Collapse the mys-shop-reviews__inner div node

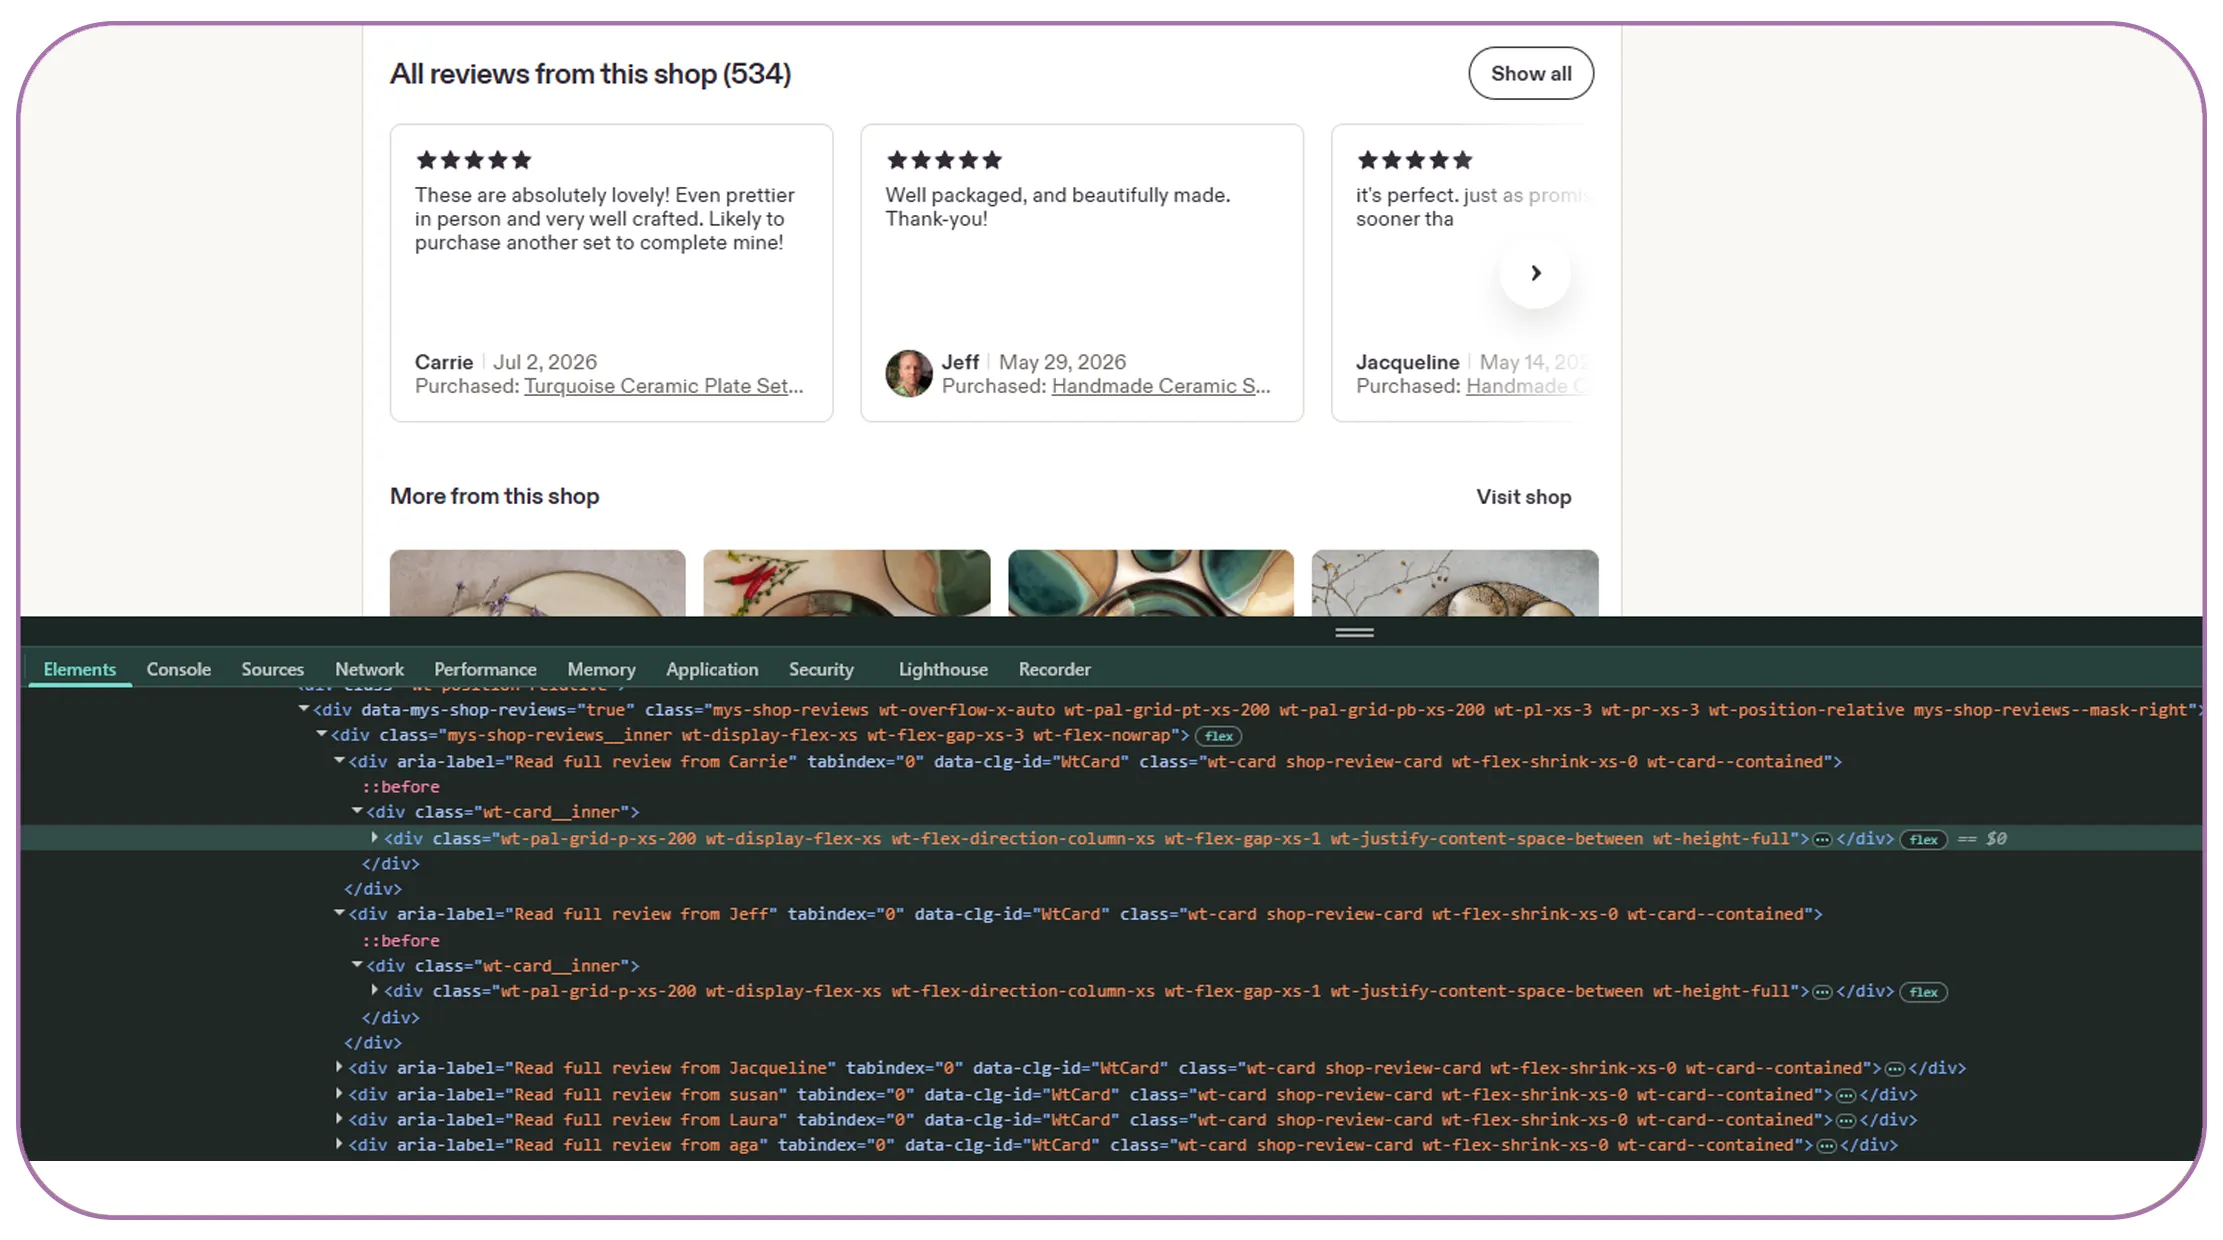click(x=322, y=735)
